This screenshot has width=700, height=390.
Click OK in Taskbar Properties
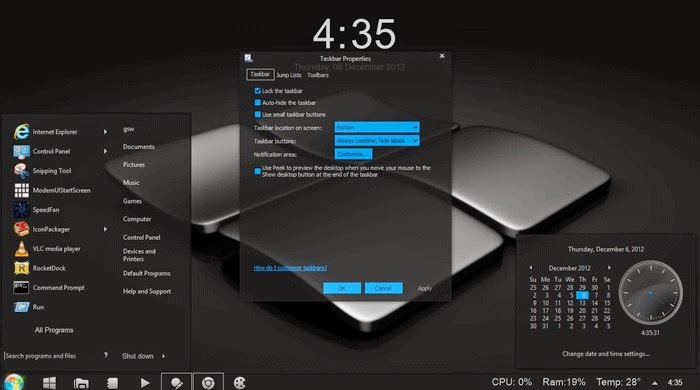pyautogui.click(x=342, y=288)
